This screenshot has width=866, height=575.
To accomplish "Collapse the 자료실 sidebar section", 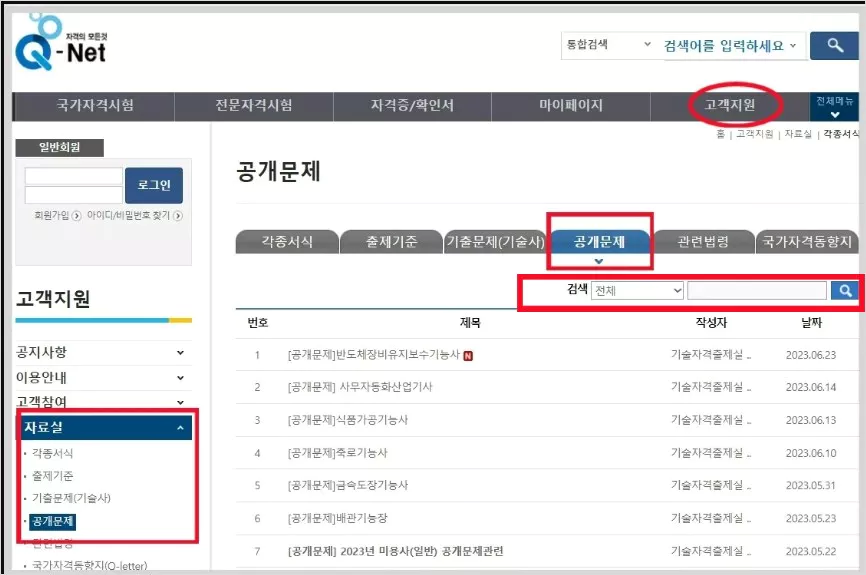I will [x=107, y=428].
